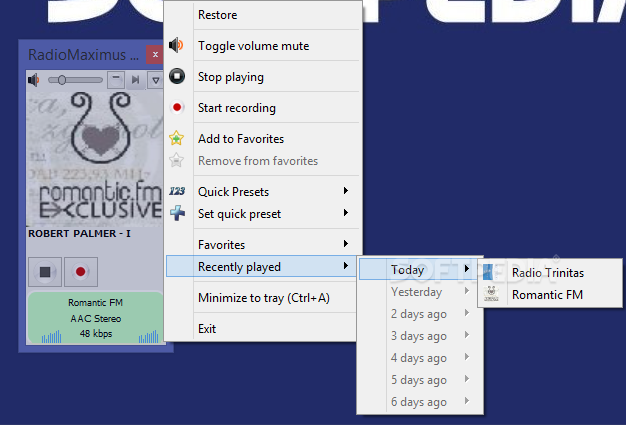Image resolution: width=626 pixels, height=425 pixels.
Task: Adjust the volume slider in RadioMaximus window
Action: pos(75,80)
